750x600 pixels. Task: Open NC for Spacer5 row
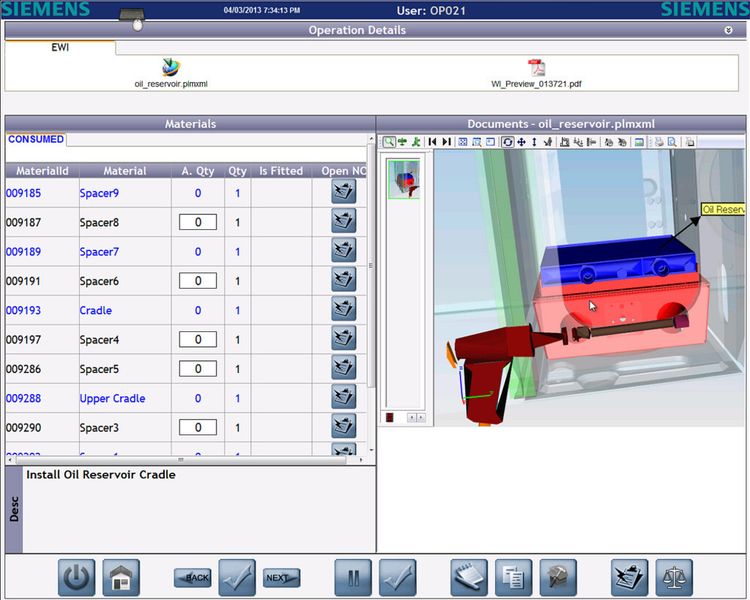(x=343, y=367)
